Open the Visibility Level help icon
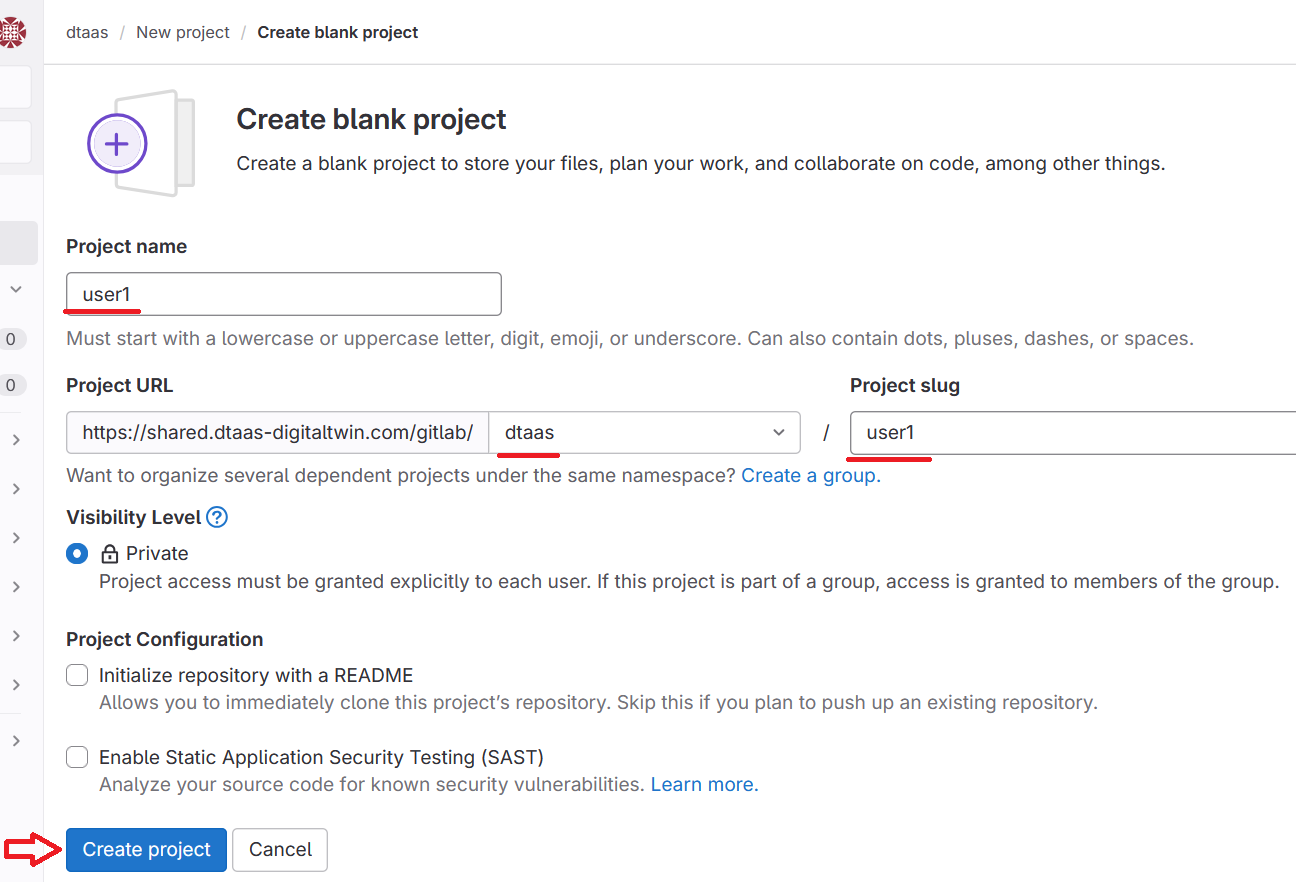The height and width of the screenshot is (882, 1296). (217, 517)
